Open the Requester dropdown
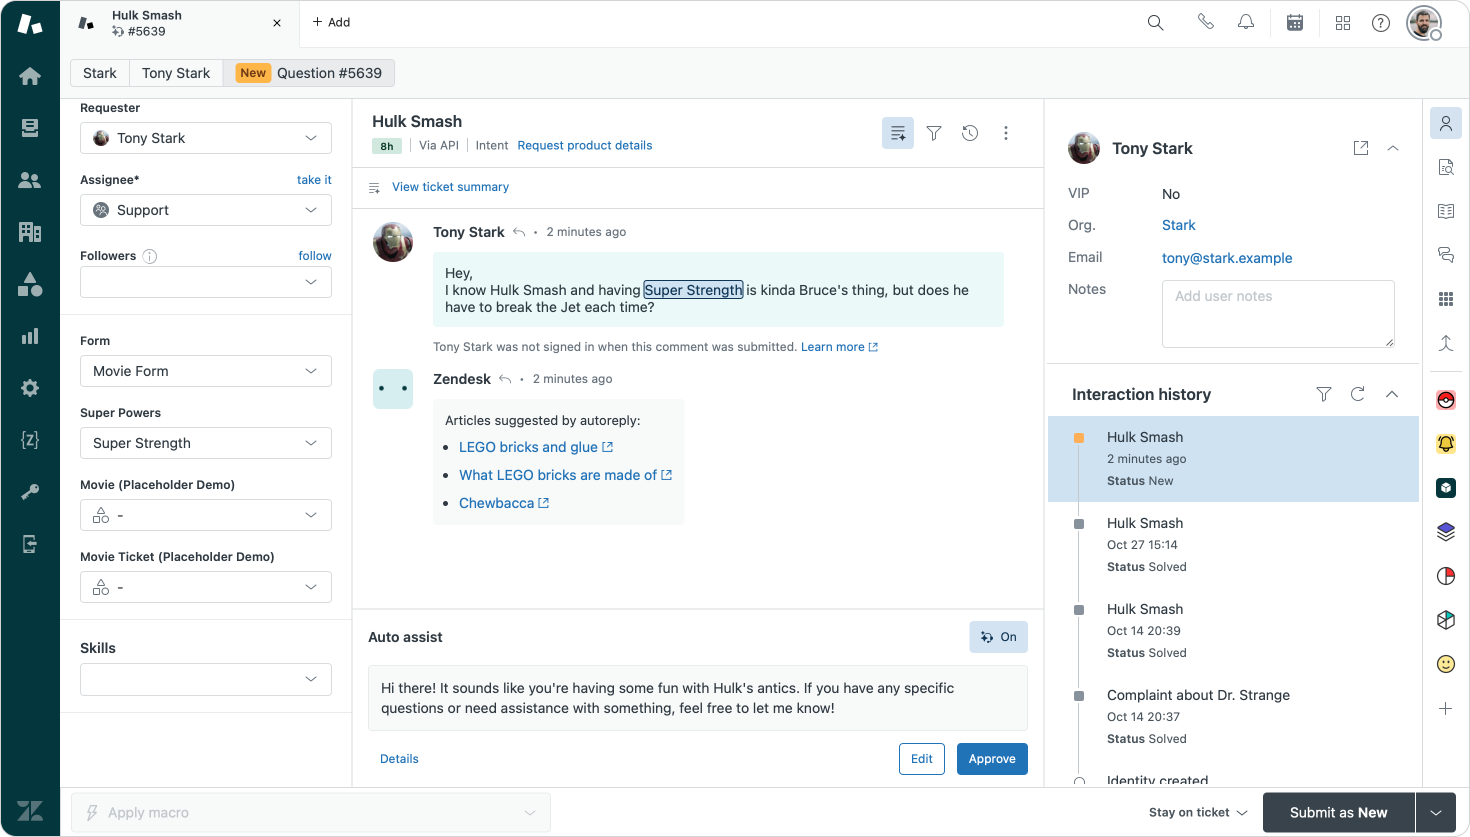The height and width of the screenshot is (837, 1470). click(x=206, y=138)
